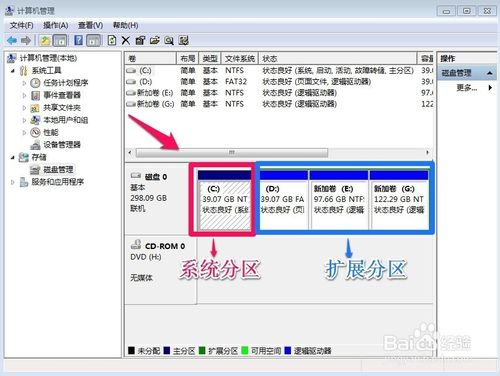Select 计算机管理(本地) root node
500x376 pixels.
[x=48, y=58]
